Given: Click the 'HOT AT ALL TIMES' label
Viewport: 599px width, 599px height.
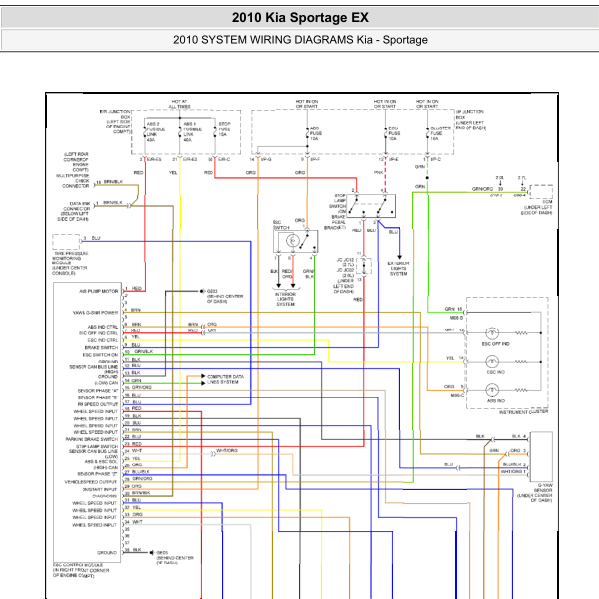Looking at the screenshot, I should click(x=180, y=104).
